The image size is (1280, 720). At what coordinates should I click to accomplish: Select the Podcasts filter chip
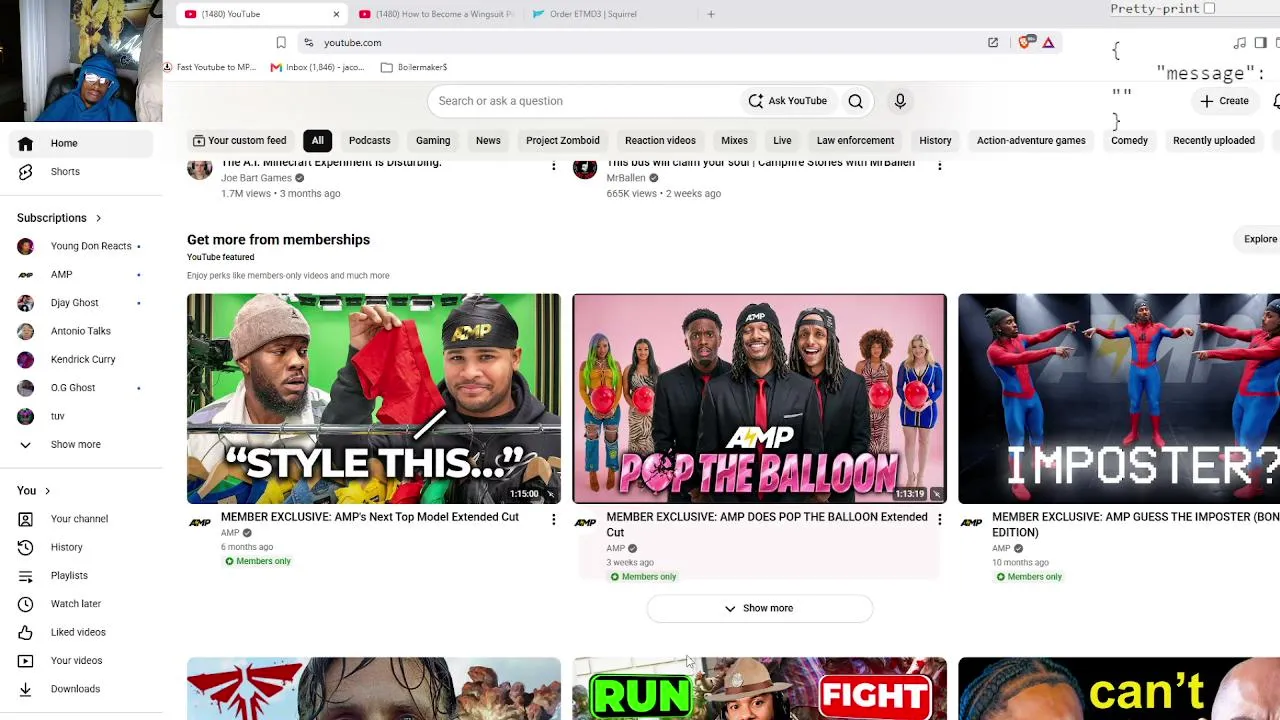370,141
